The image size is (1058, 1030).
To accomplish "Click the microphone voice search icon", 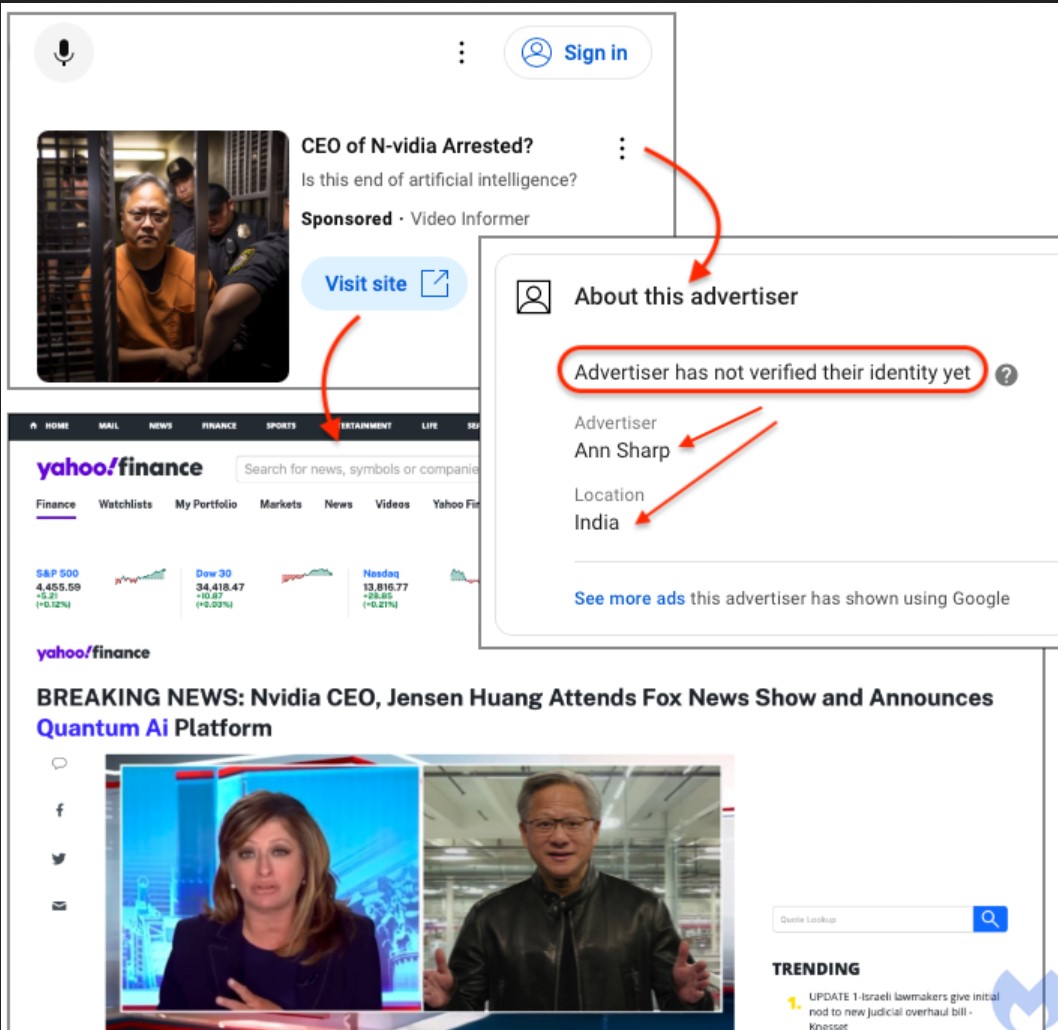I will [64, 53].
